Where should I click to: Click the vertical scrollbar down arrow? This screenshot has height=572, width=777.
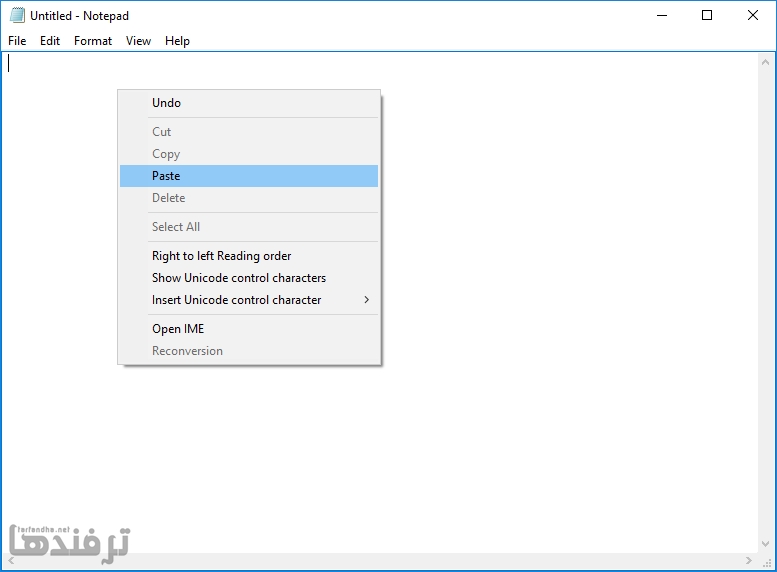pos(765,544)
